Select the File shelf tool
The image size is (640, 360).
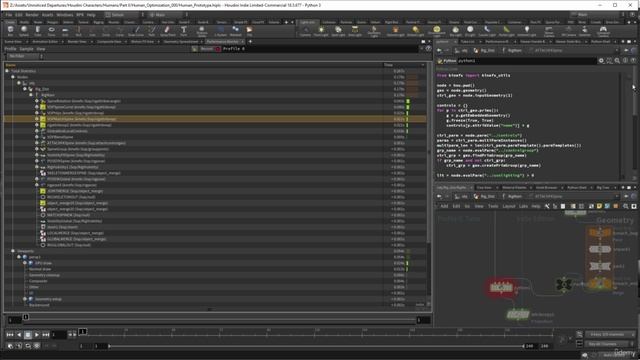(x=249, y=31)
